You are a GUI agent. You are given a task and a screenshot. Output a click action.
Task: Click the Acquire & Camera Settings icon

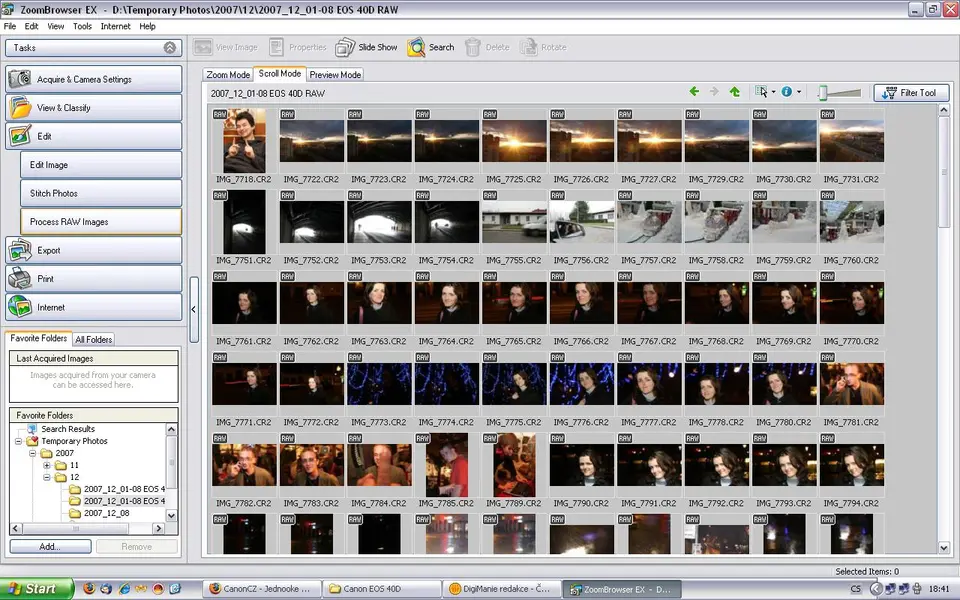pyautogui.click(x=20, y=80)
